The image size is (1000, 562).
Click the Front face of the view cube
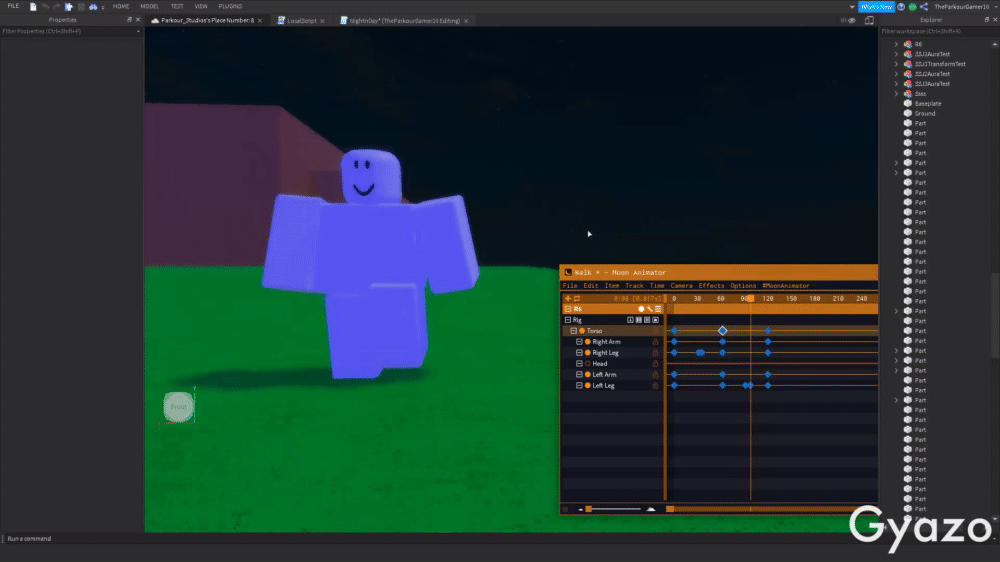178,407
